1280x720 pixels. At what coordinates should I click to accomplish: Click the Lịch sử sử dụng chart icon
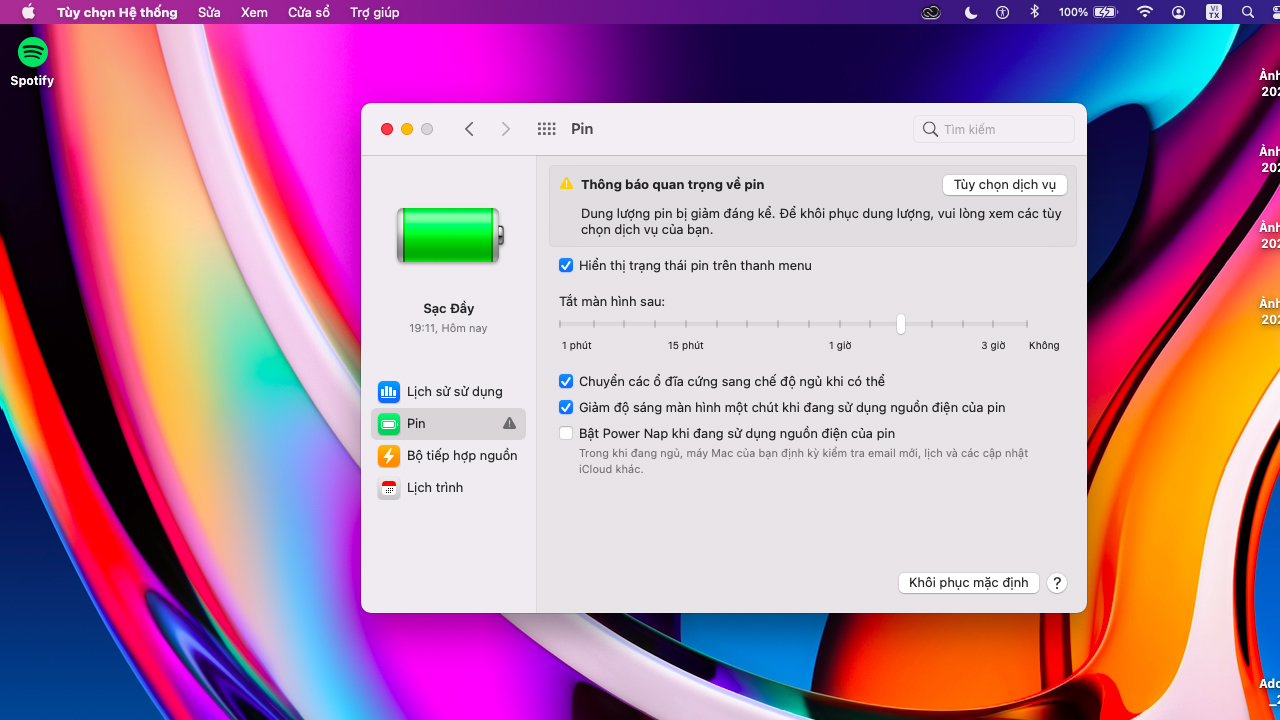(x=389, y=392)
